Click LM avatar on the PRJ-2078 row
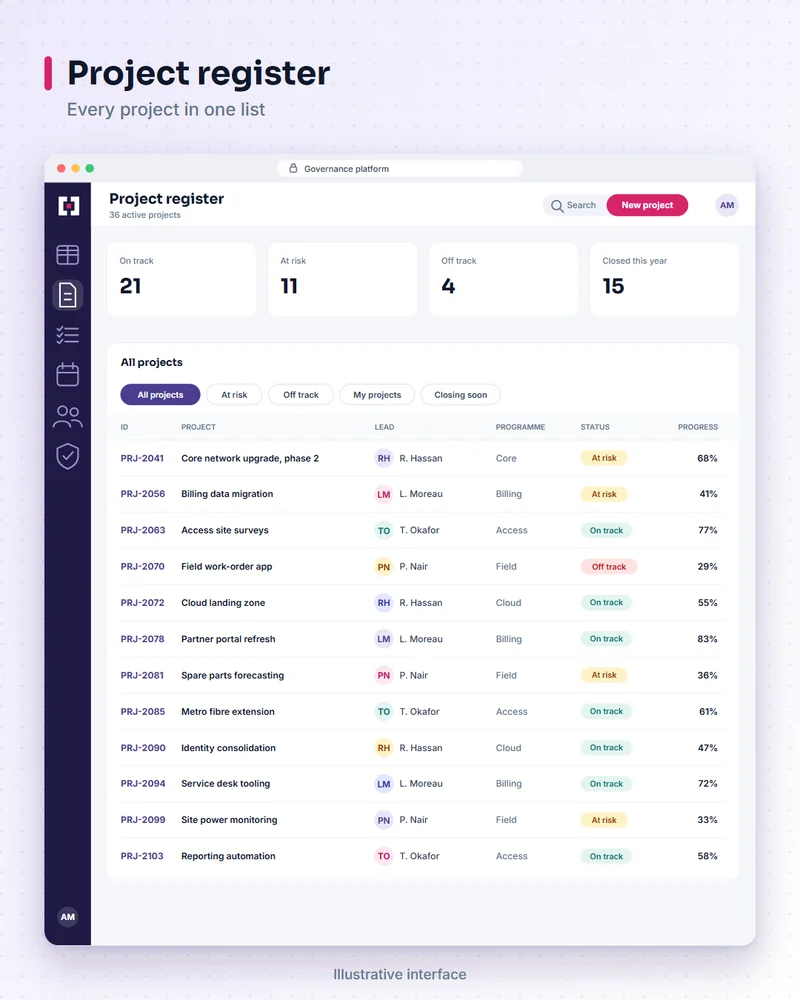This screenshot has height=1000, width=800. tap(383, 639)
